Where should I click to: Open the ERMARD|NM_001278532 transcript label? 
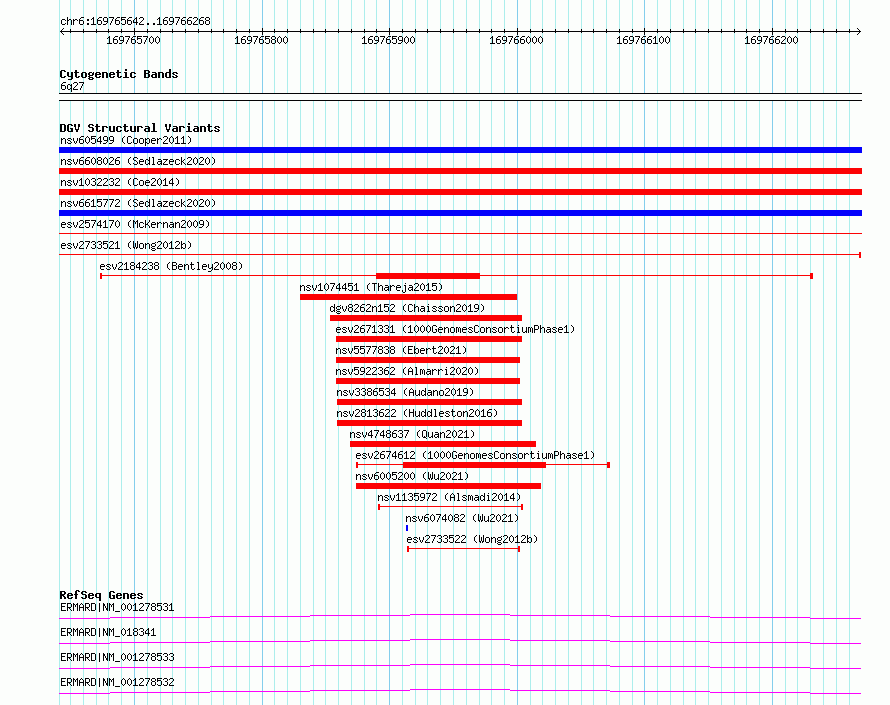pyautogui.click(x=117, y=682)
